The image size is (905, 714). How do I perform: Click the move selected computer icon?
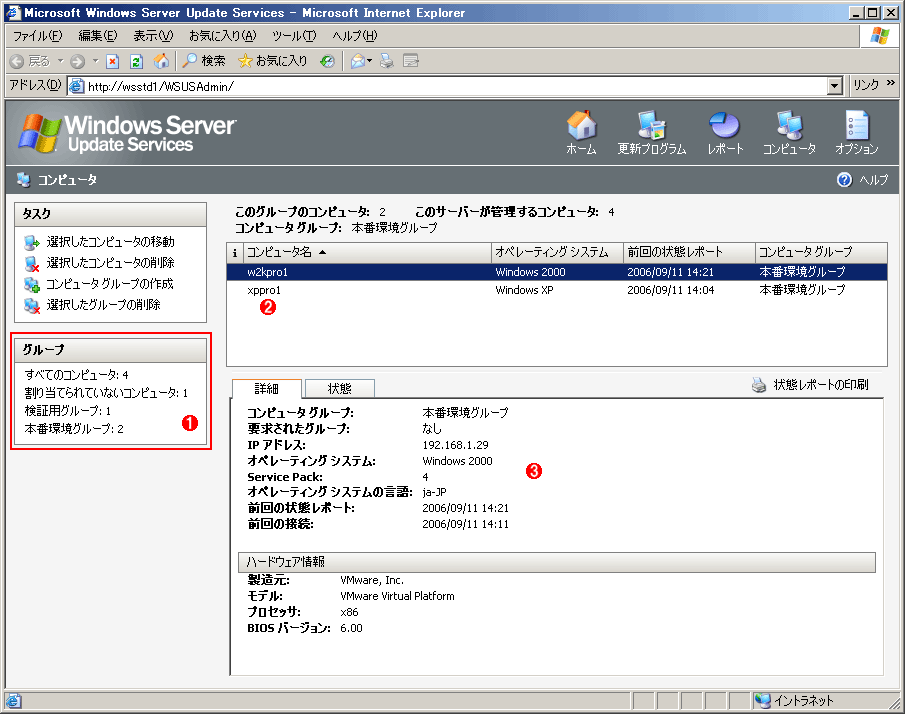tap(32, 242)
